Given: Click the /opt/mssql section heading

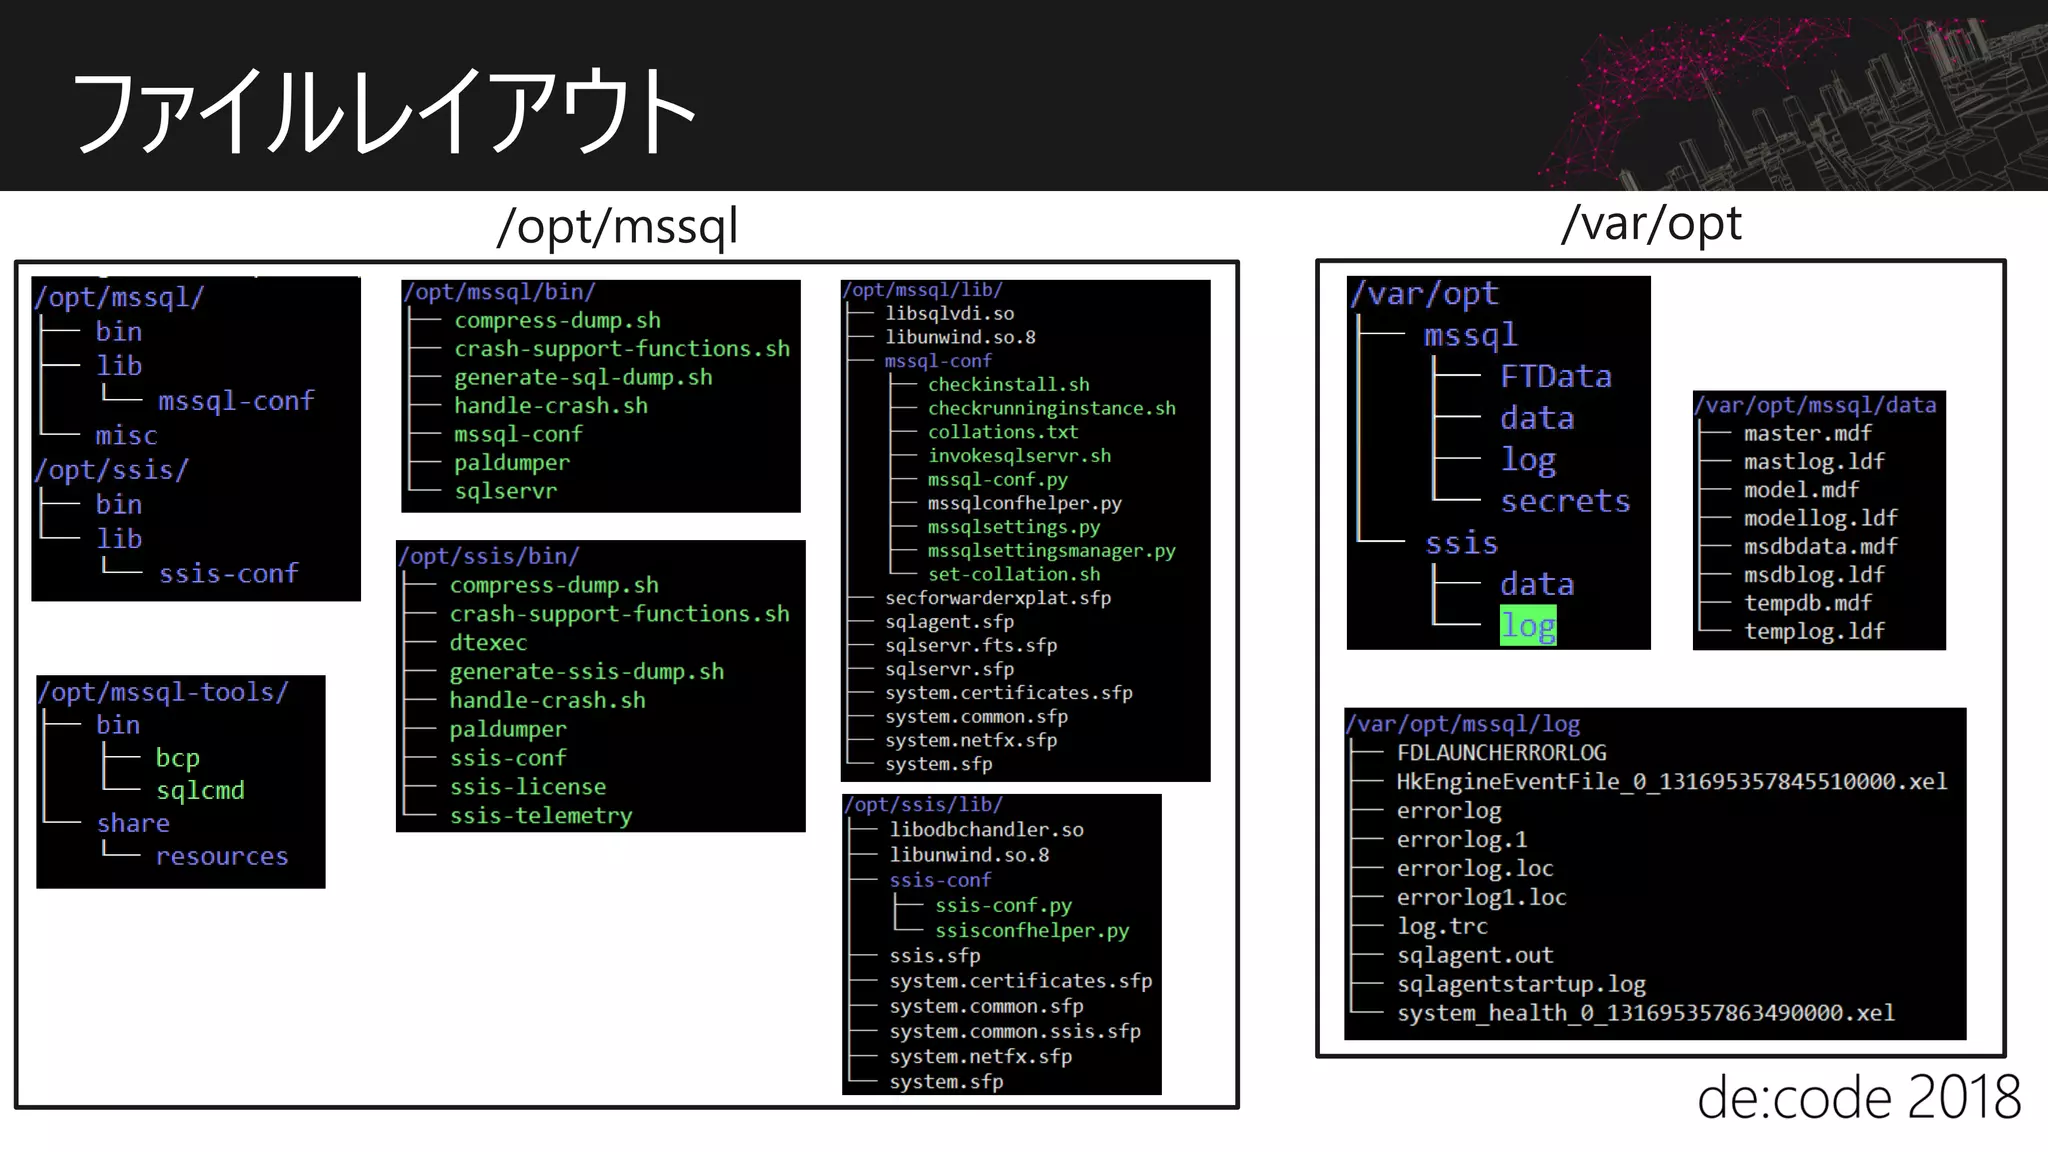Looking at the screenshot, I should (x=617, y=226).
